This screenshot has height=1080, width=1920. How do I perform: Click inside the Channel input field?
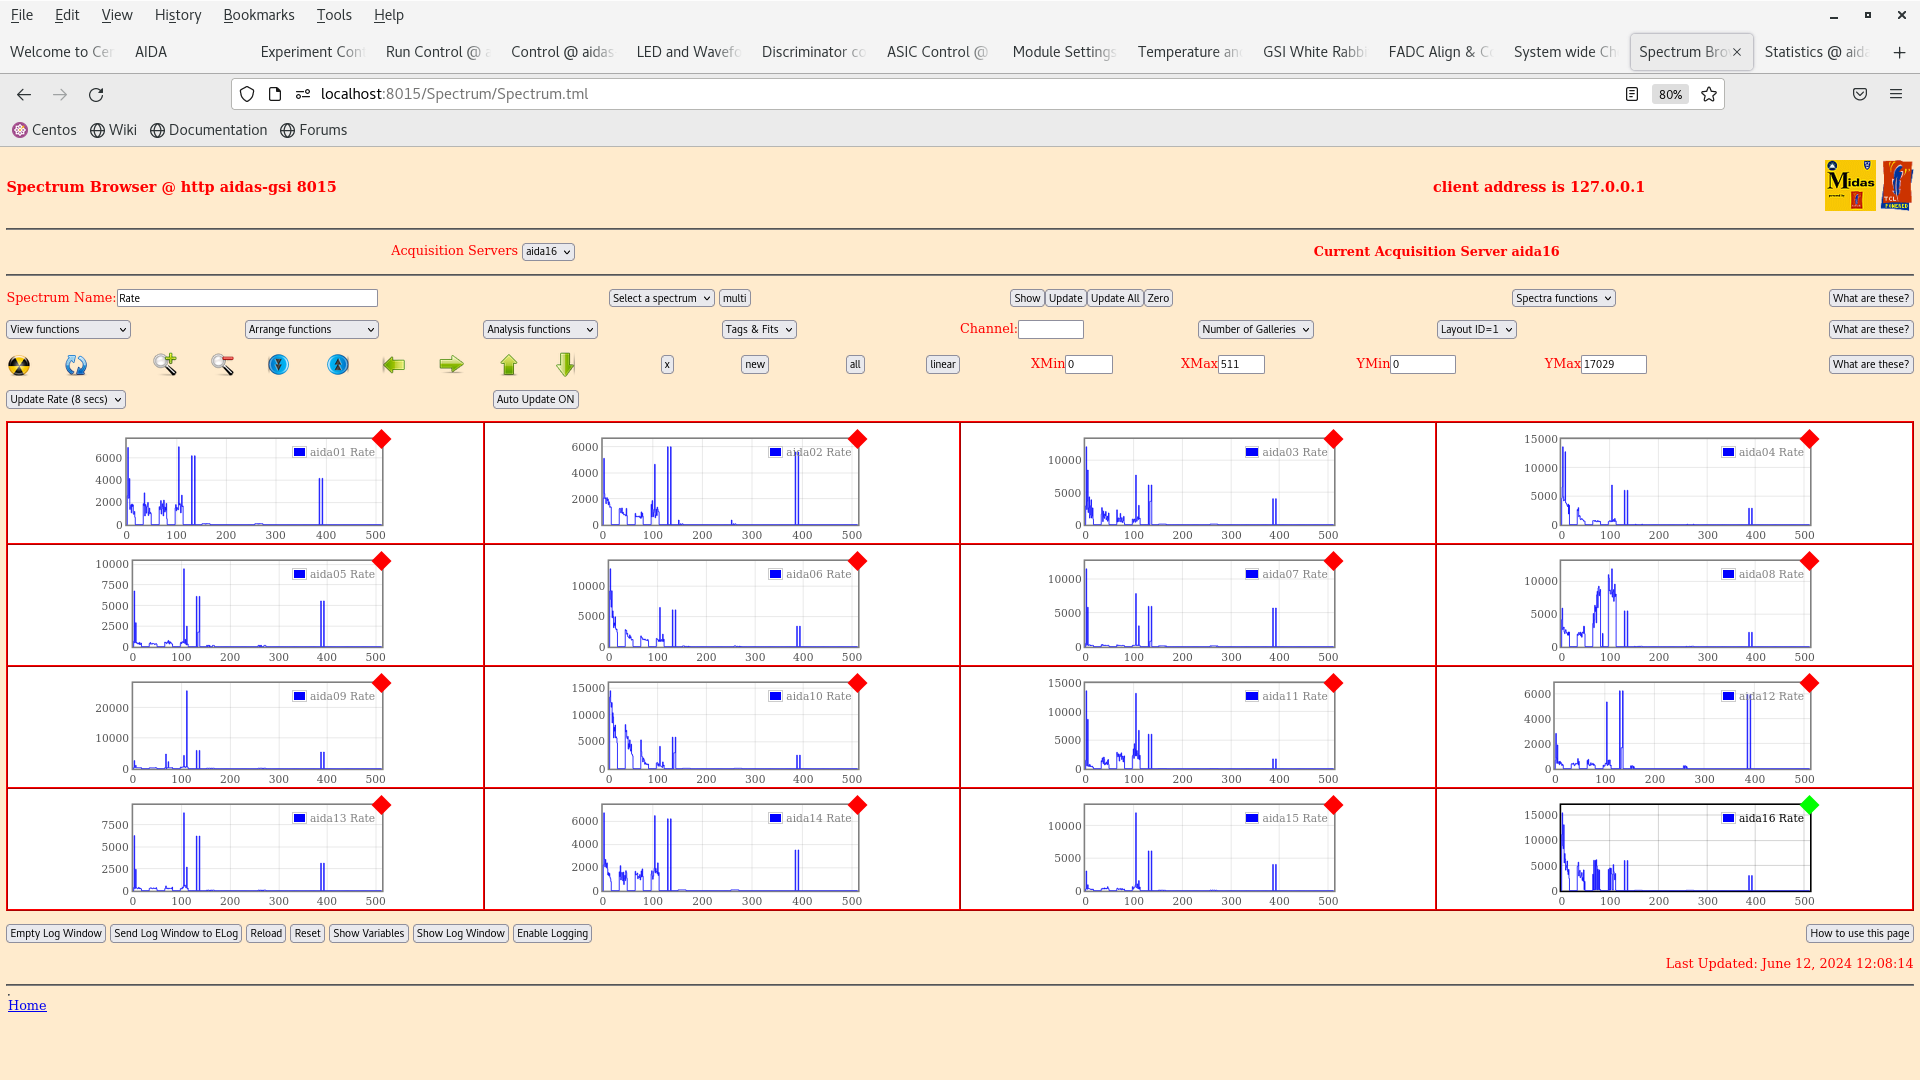[1051, 329]
